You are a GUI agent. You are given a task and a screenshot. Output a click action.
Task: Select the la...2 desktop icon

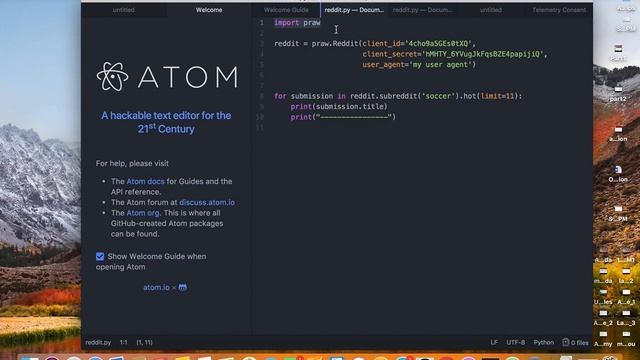pyautogui.click(x=626, y=276)
